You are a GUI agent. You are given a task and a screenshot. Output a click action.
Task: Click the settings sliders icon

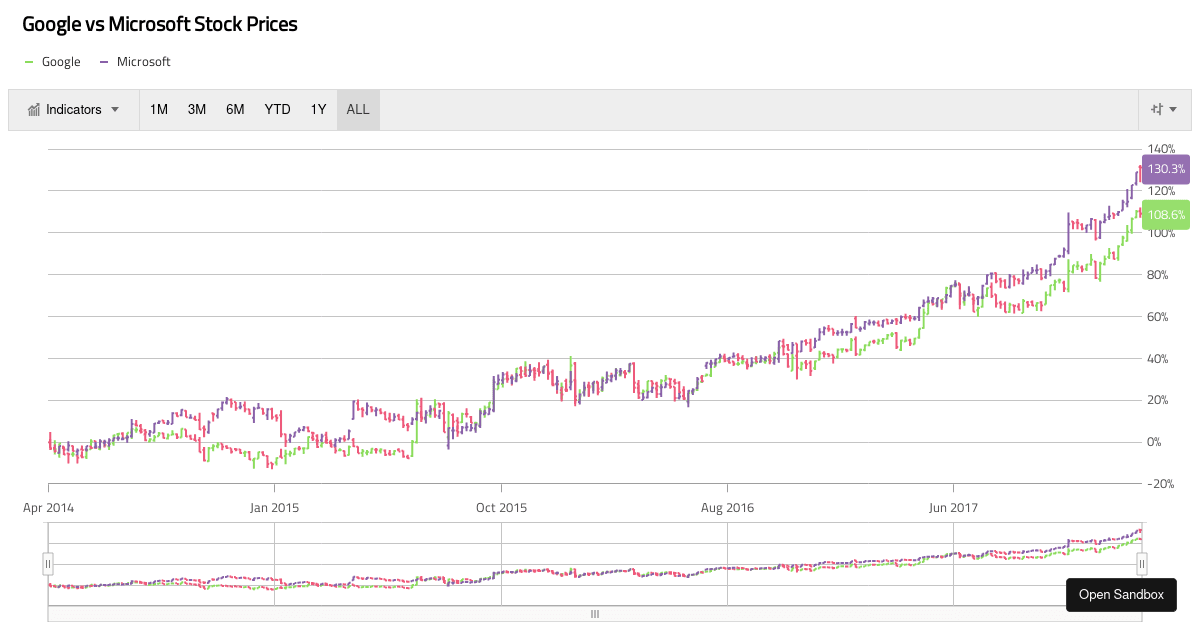pos(1157,109)
